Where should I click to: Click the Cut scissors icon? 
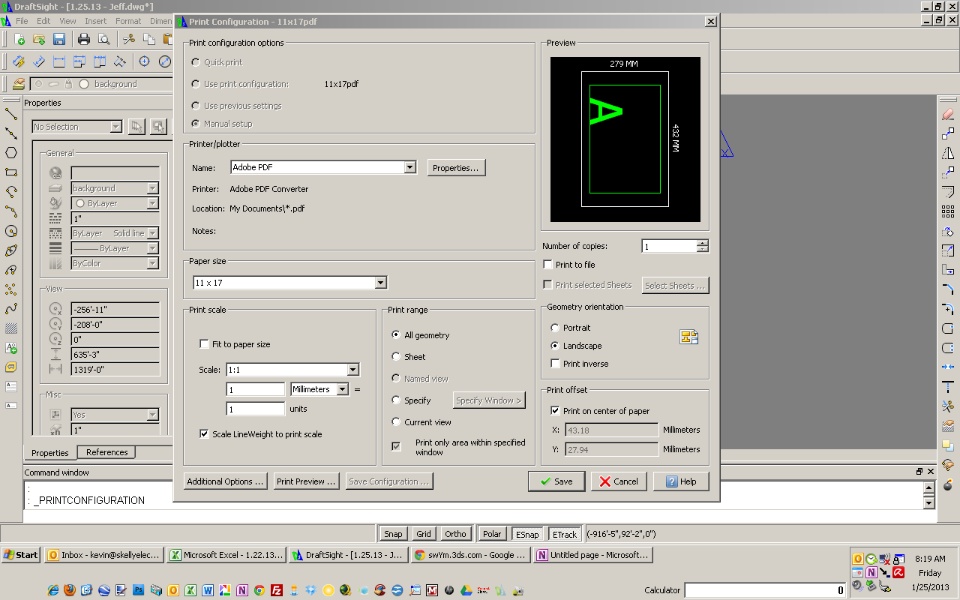[x=129, y=40]
